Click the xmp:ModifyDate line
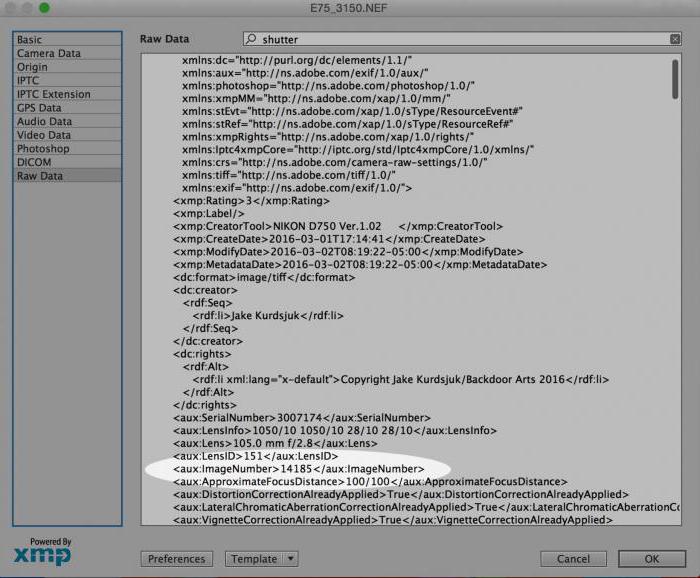The image size is (700, 578). coord(348,252)
